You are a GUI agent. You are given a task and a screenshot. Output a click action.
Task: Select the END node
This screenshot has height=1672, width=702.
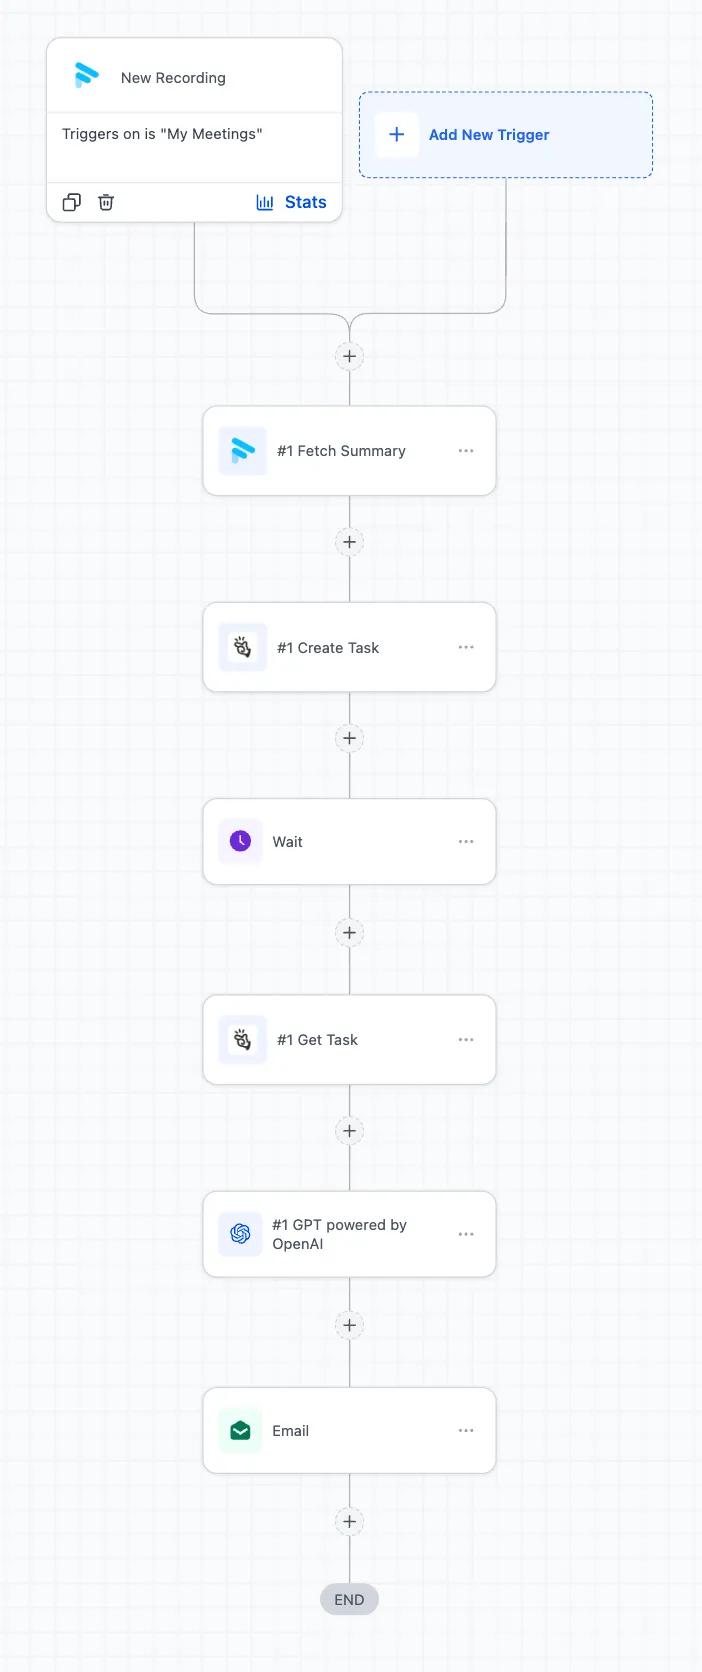click(349, 1600)
